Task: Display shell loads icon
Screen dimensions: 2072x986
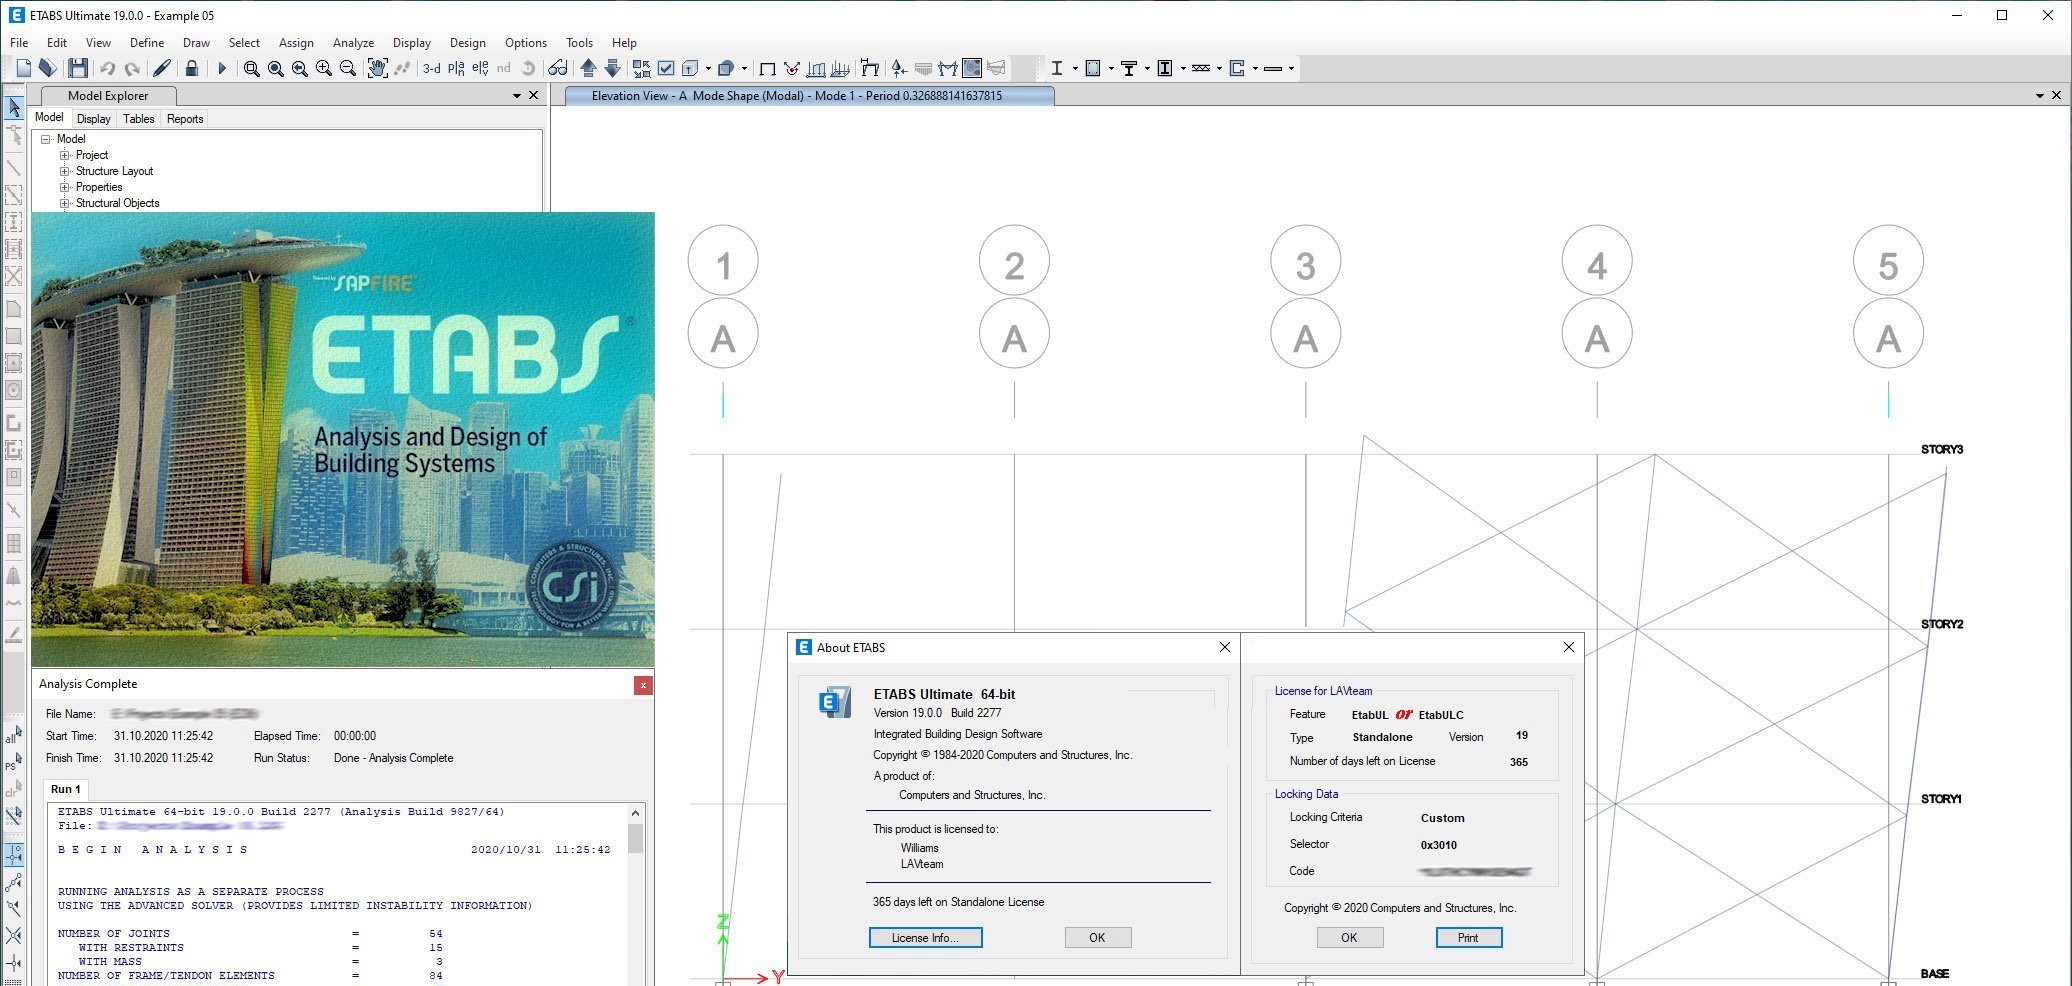Action: click(x=841, y=69)
